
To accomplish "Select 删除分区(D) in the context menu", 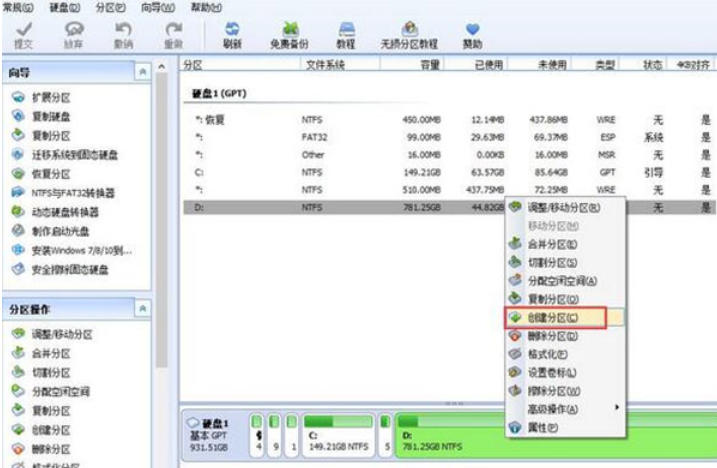I will (x=565, y=336).
